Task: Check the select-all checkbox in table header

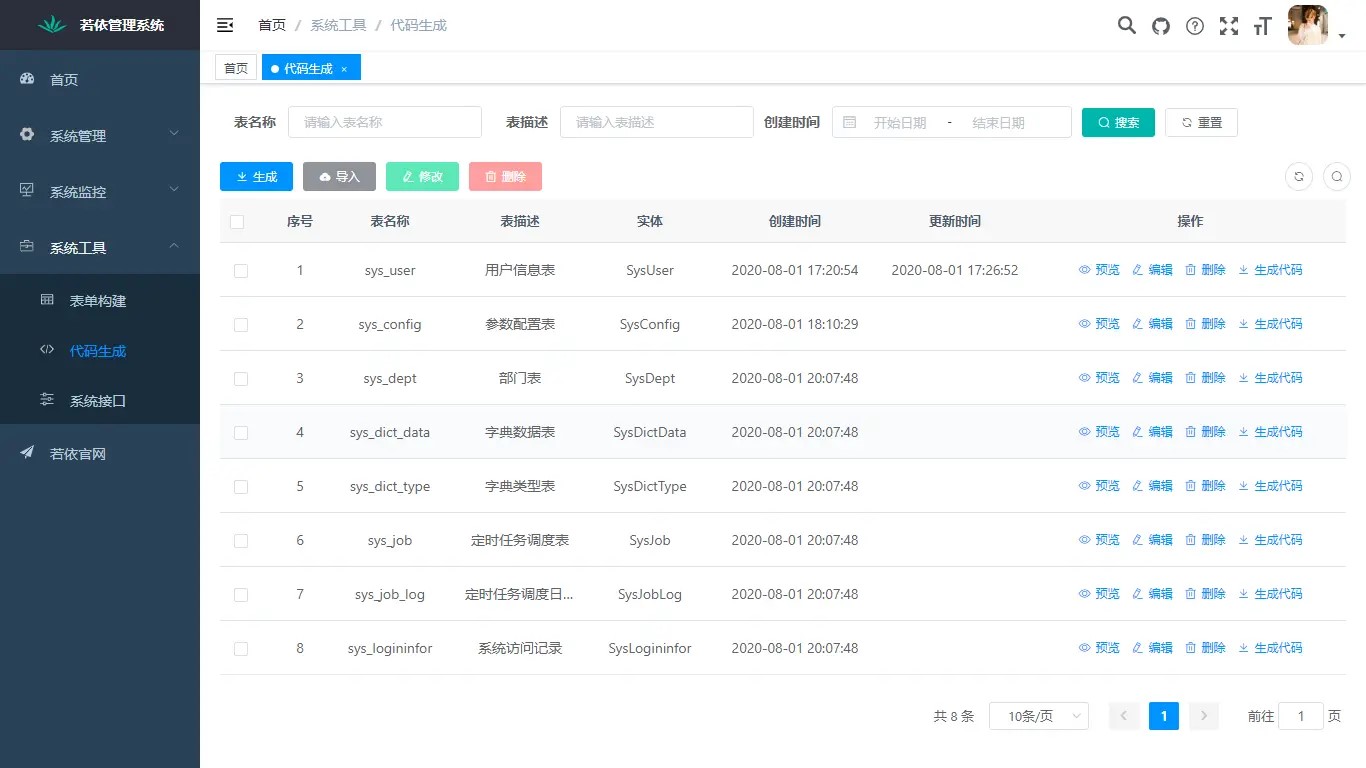Action: [237, 222]
